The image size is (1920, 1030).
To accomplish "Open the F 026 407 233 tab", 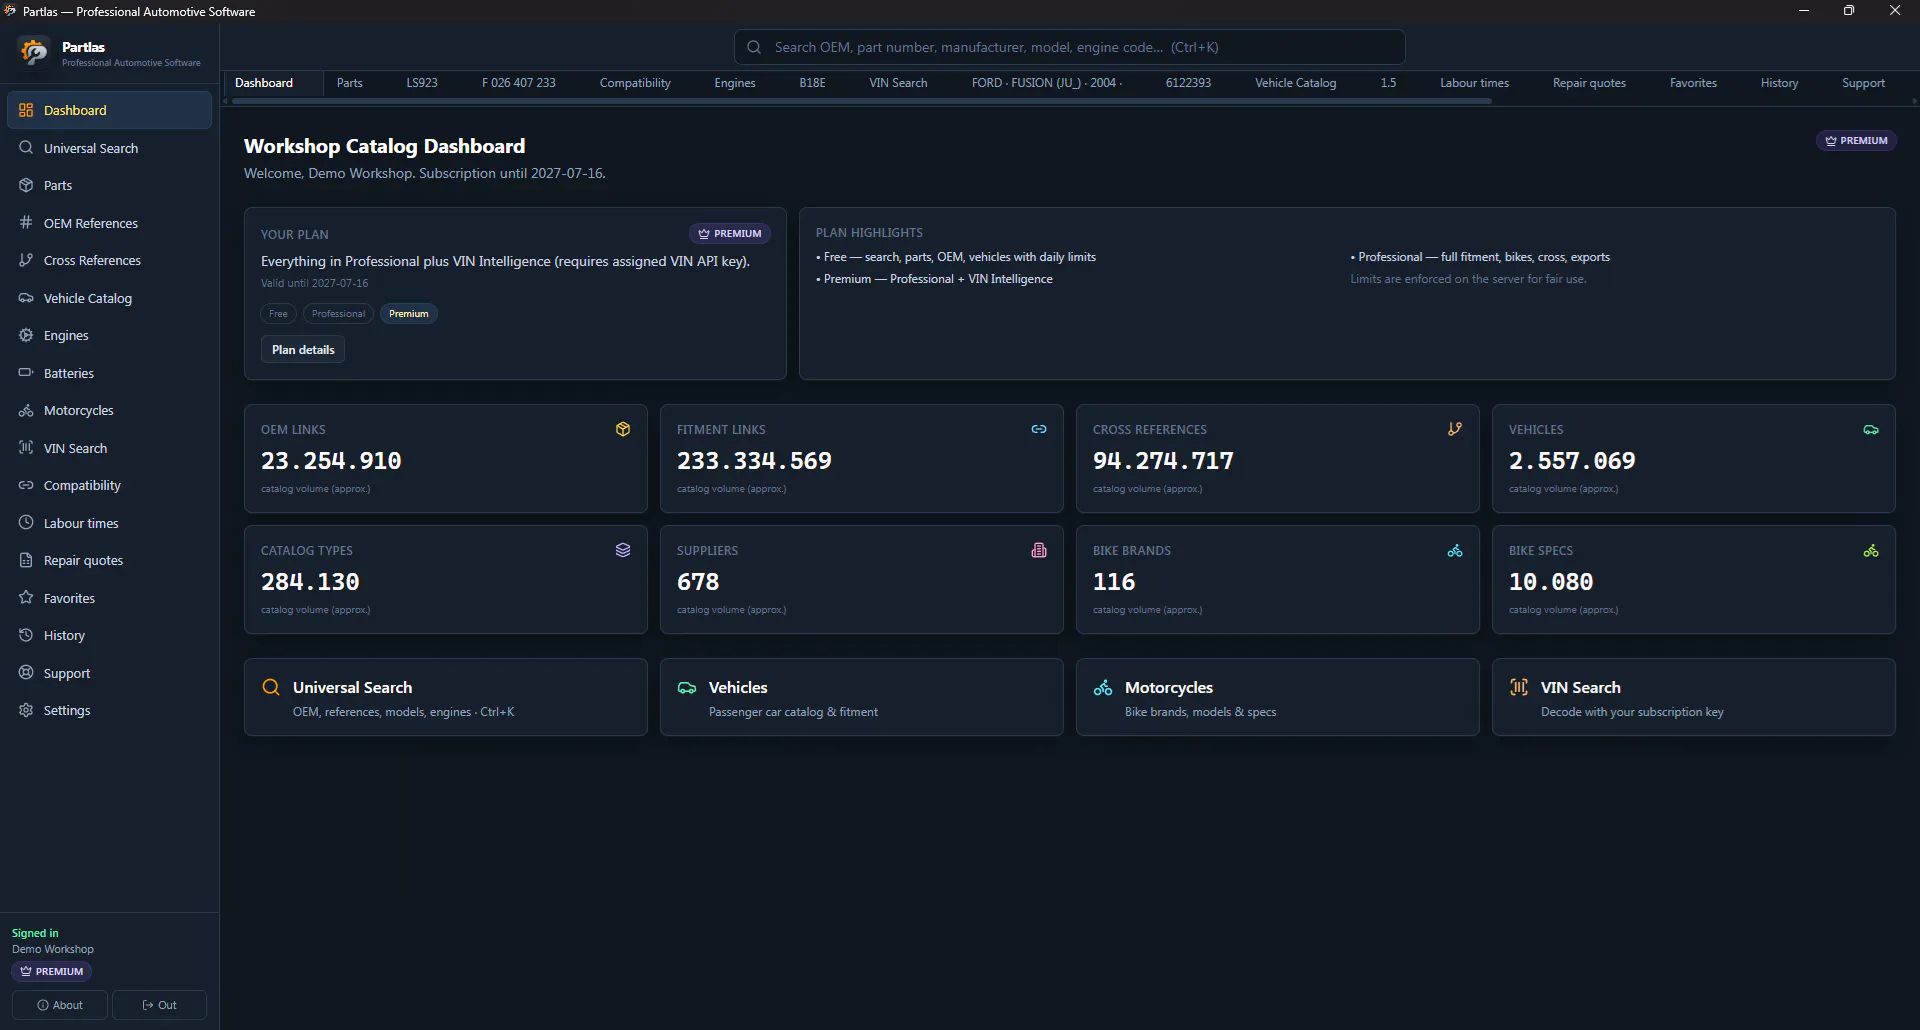I will pos(518,83).
